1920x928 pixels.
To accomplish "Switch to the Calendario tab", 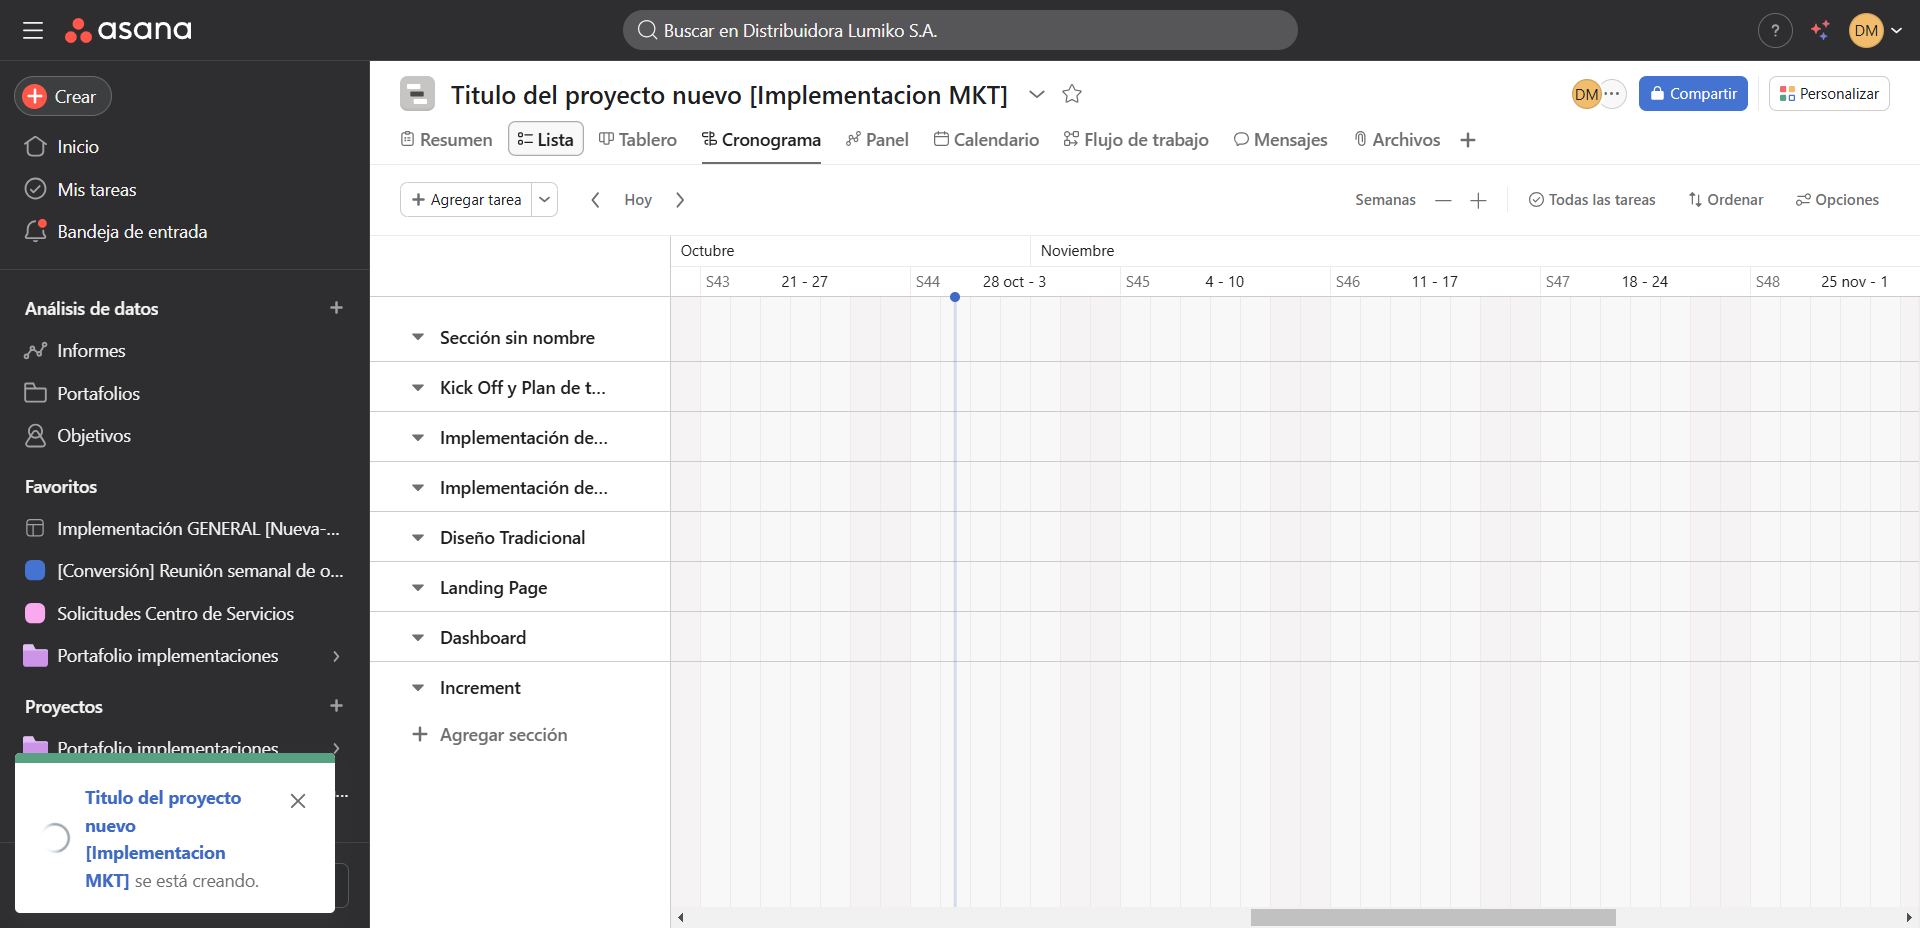I will coord(986,140).
